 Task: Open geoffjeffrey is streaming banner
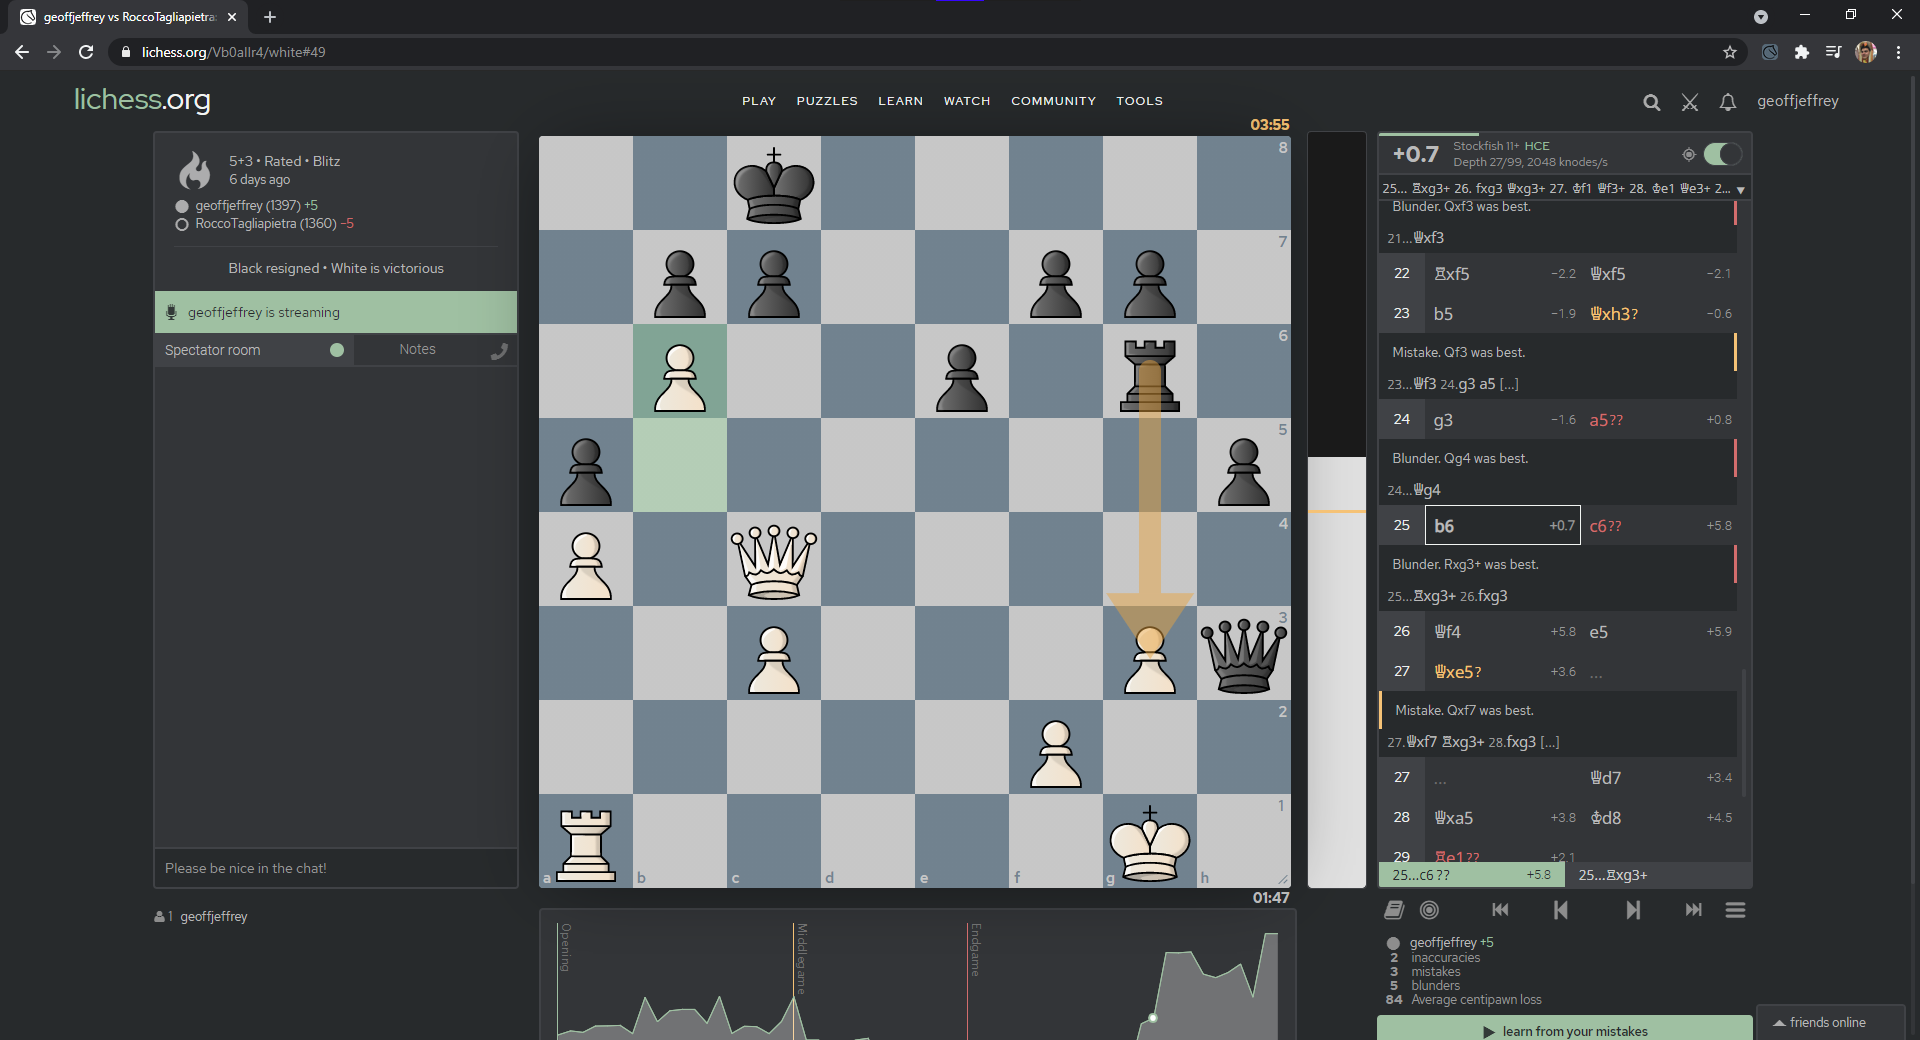coord(336,312)
